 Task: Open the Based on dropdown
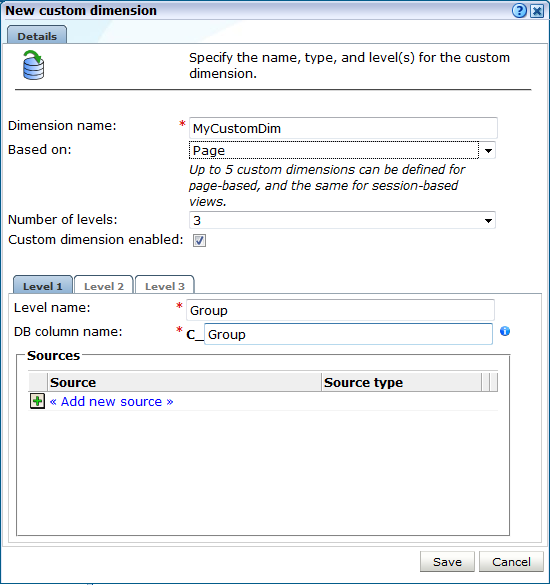click(x=342, y=150)
